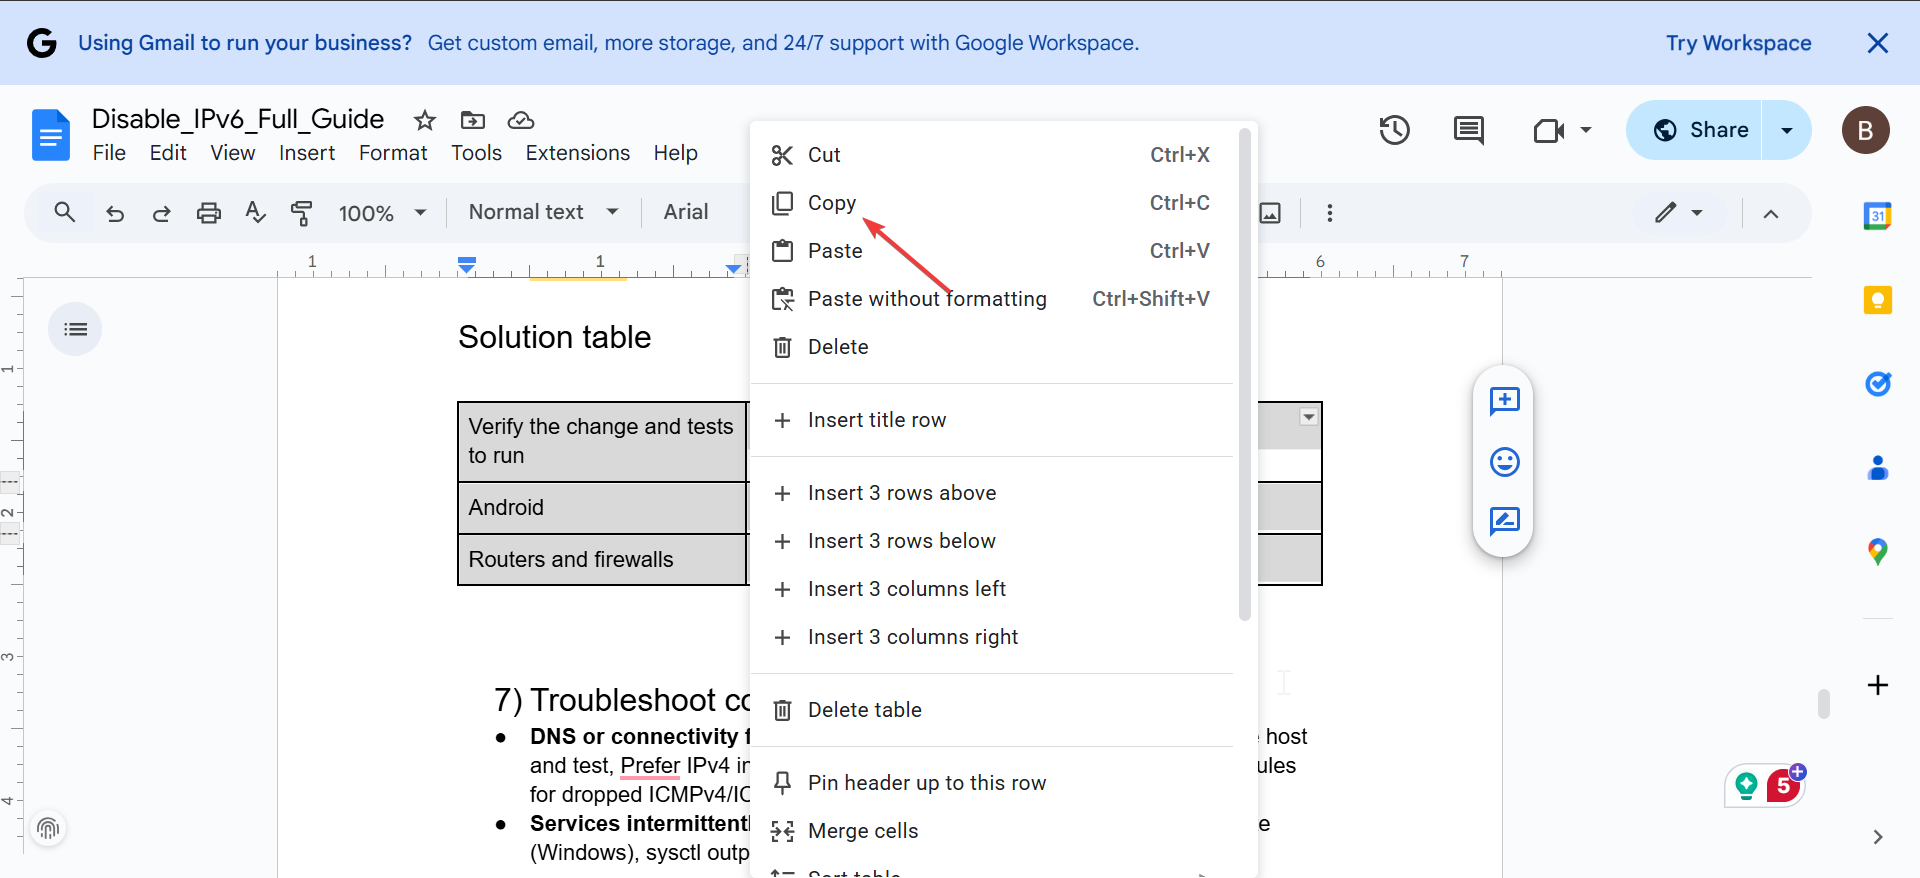Check the cloud document status icon
The height and width of the screenshot is (878, 1920).
tap(521, 120)
